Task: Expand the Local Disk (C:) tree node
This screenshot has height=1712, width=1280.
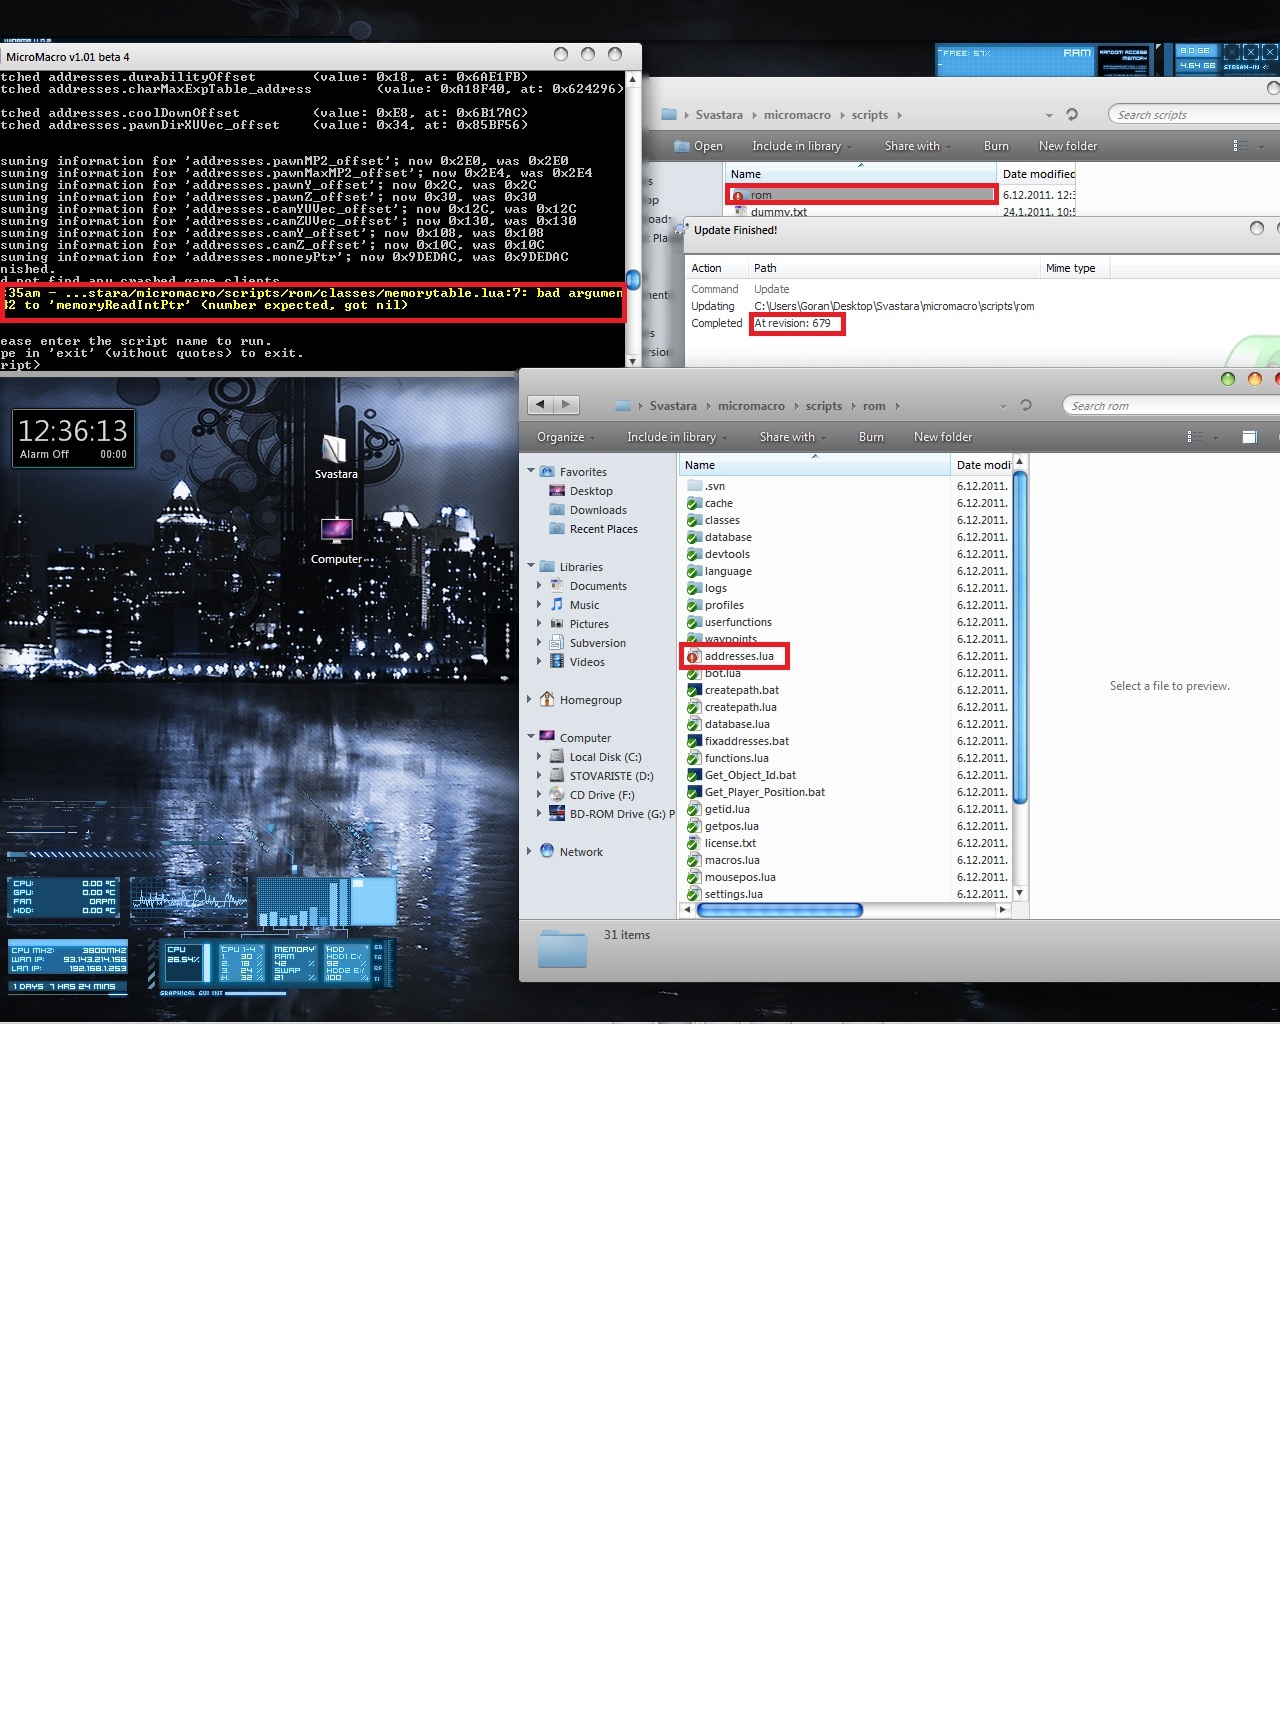Action: click(539, 757)
